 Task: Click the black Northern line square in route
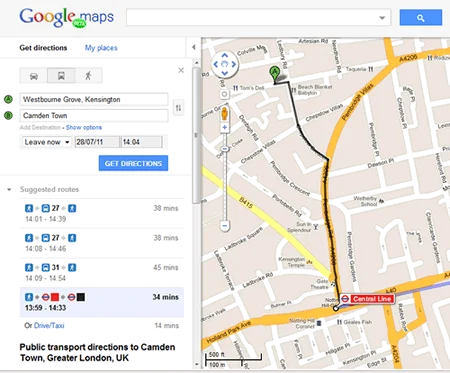point(81,297)
